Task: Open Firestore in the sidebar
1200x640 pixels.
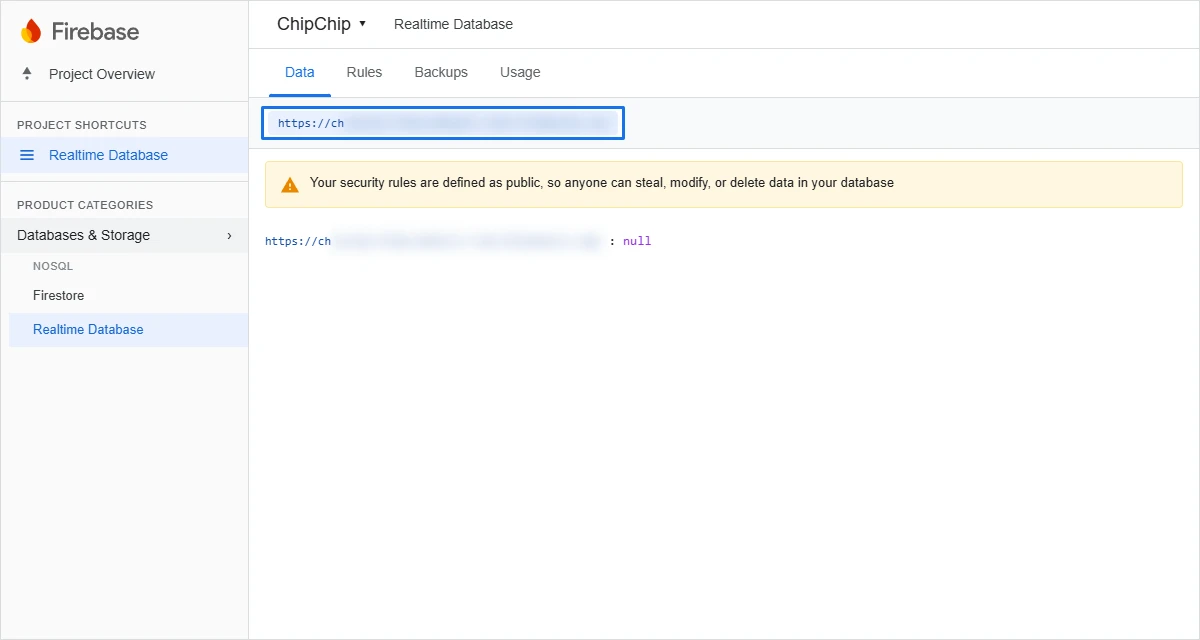Action: (58, 296)
